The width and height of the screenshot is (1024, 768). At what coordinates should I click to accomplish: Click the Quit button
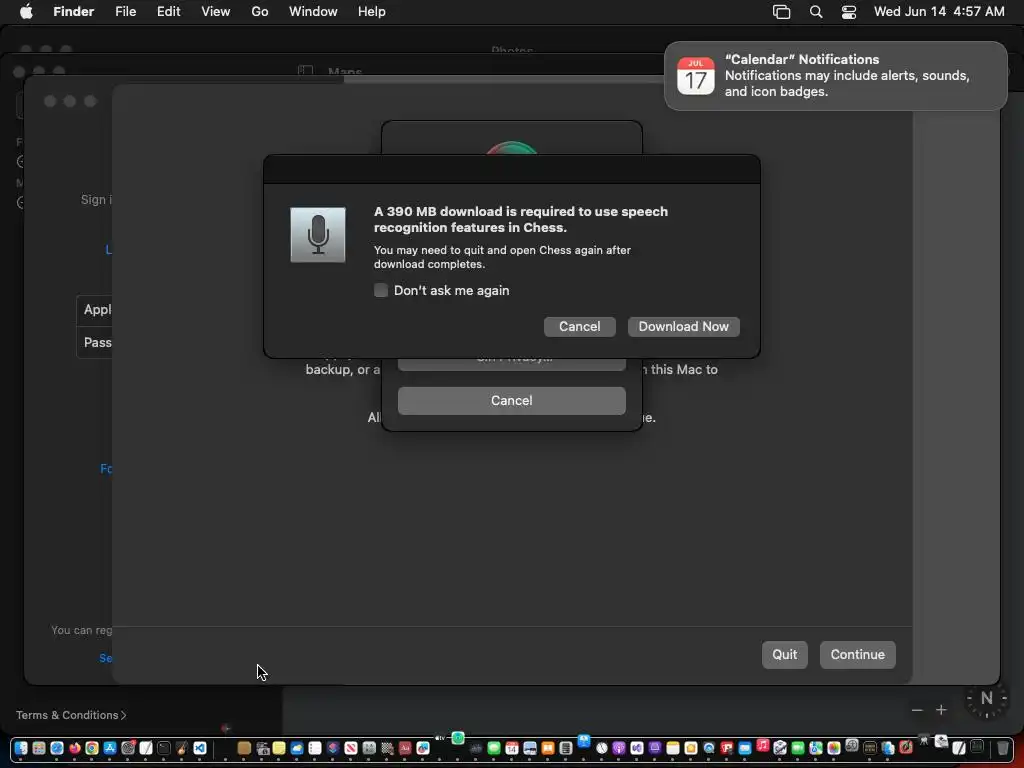[x=784, y=654]
